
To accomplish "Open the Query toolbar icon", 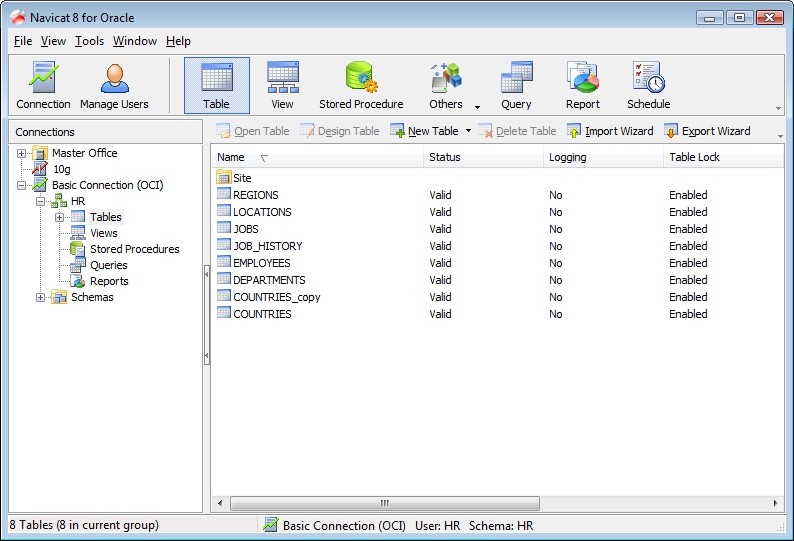I will click(x=516, y=85).
